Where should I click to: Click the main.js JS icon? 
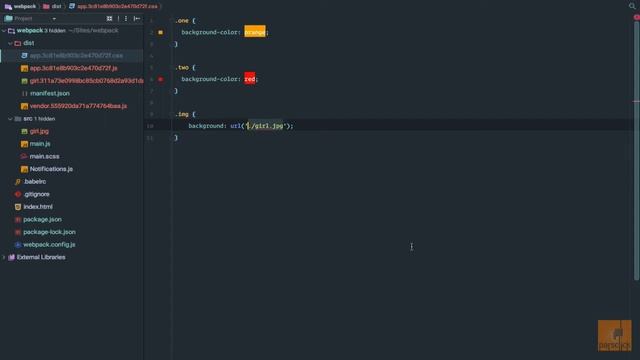pos(24,144)
